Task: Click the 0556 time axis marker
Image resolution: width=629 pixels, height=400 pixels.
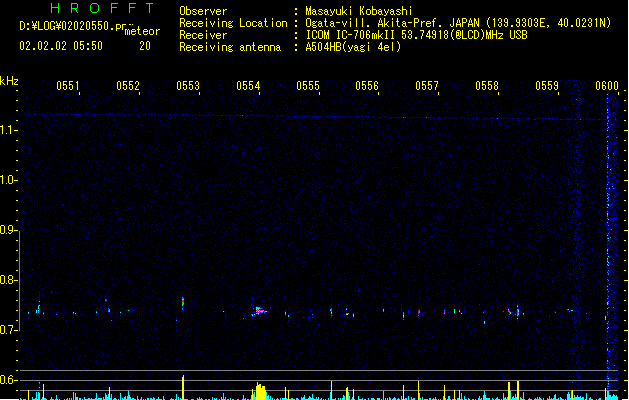Action: click(367, 86)
